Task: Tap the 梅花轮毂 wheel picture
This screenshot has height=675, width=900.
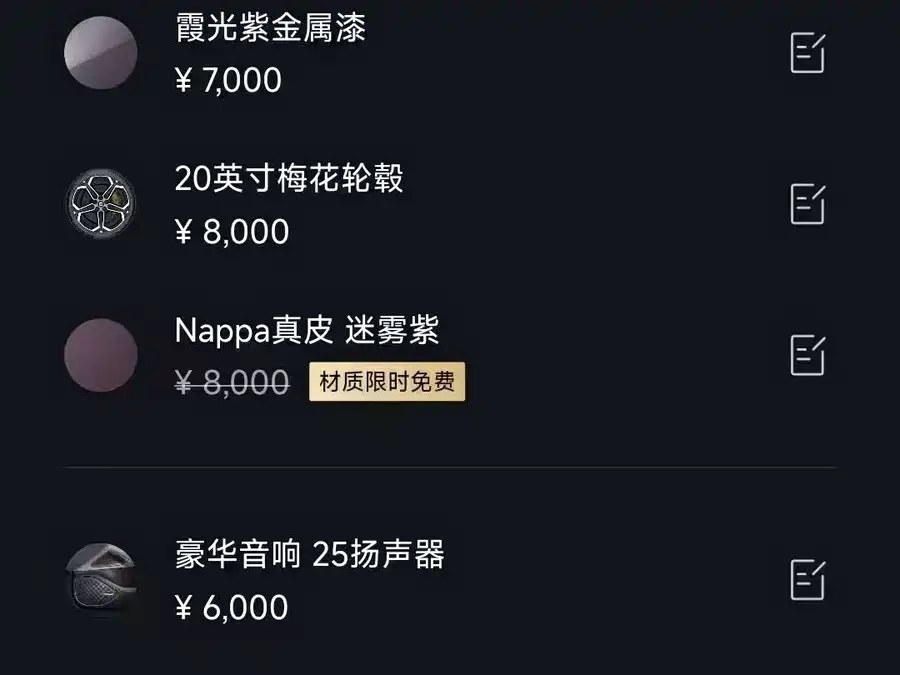Action: pos(101,205)
